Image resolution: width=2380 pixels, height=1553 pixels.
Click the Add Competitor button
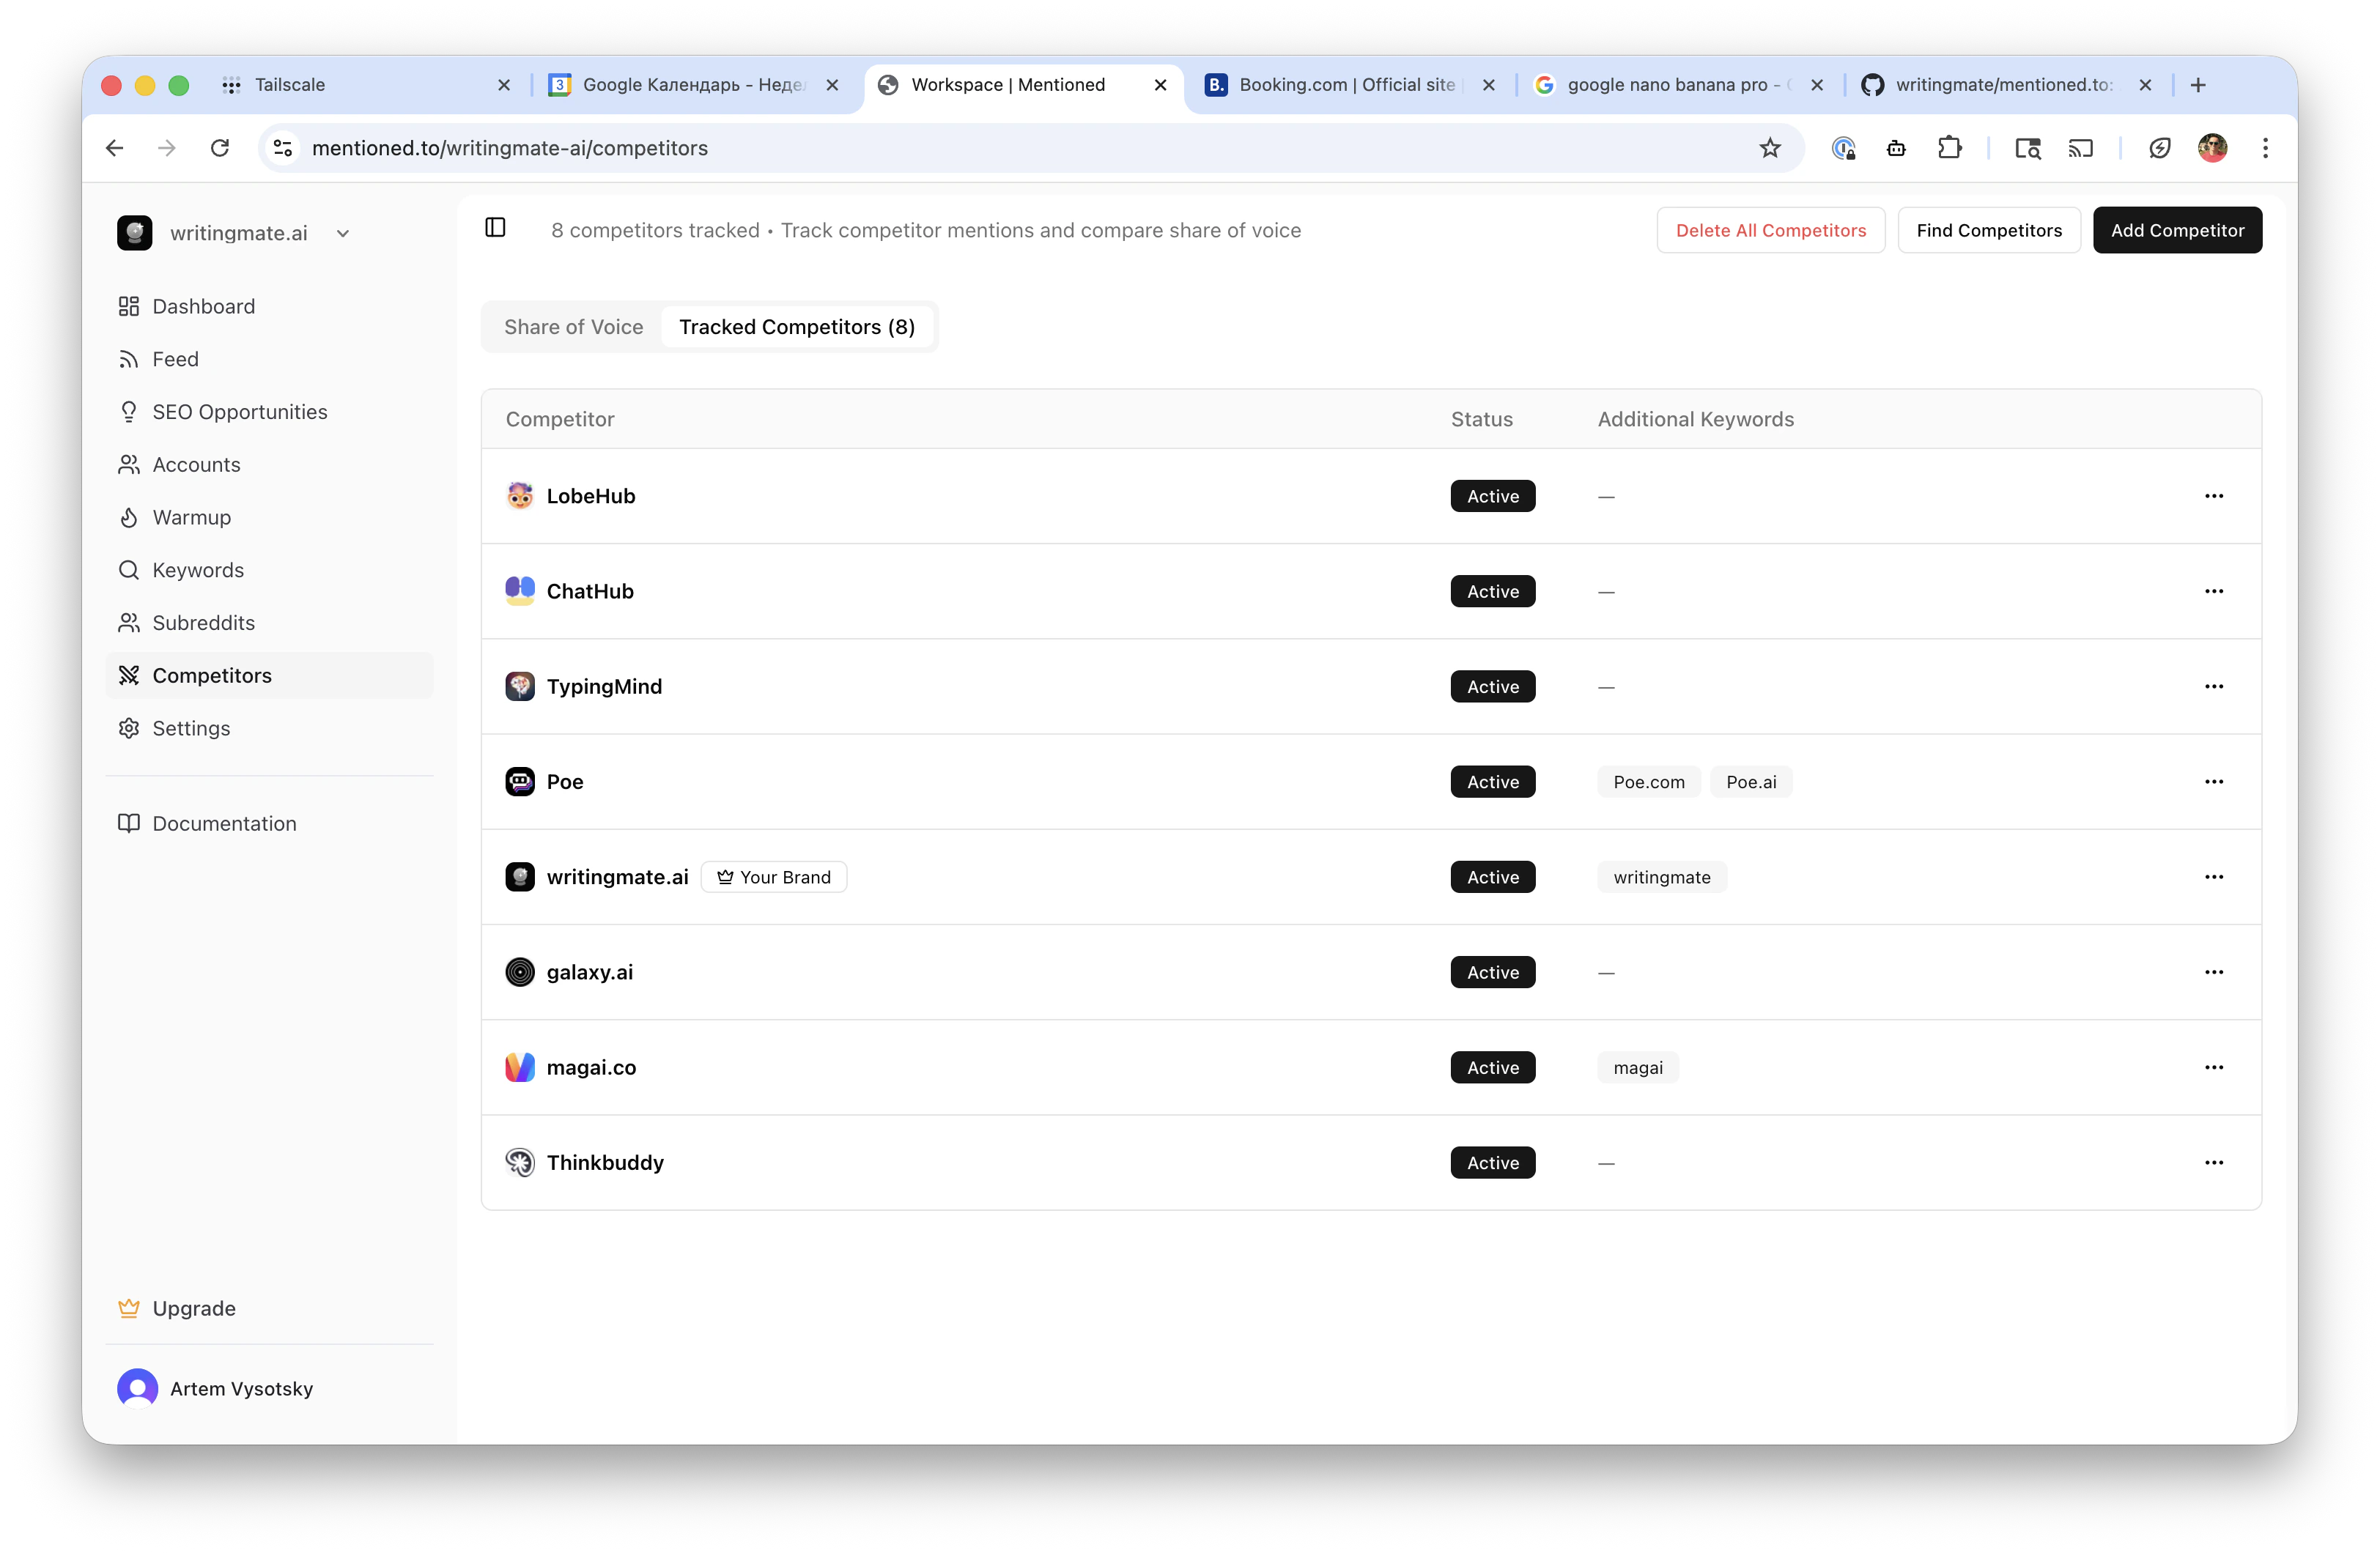point(2176,230)
